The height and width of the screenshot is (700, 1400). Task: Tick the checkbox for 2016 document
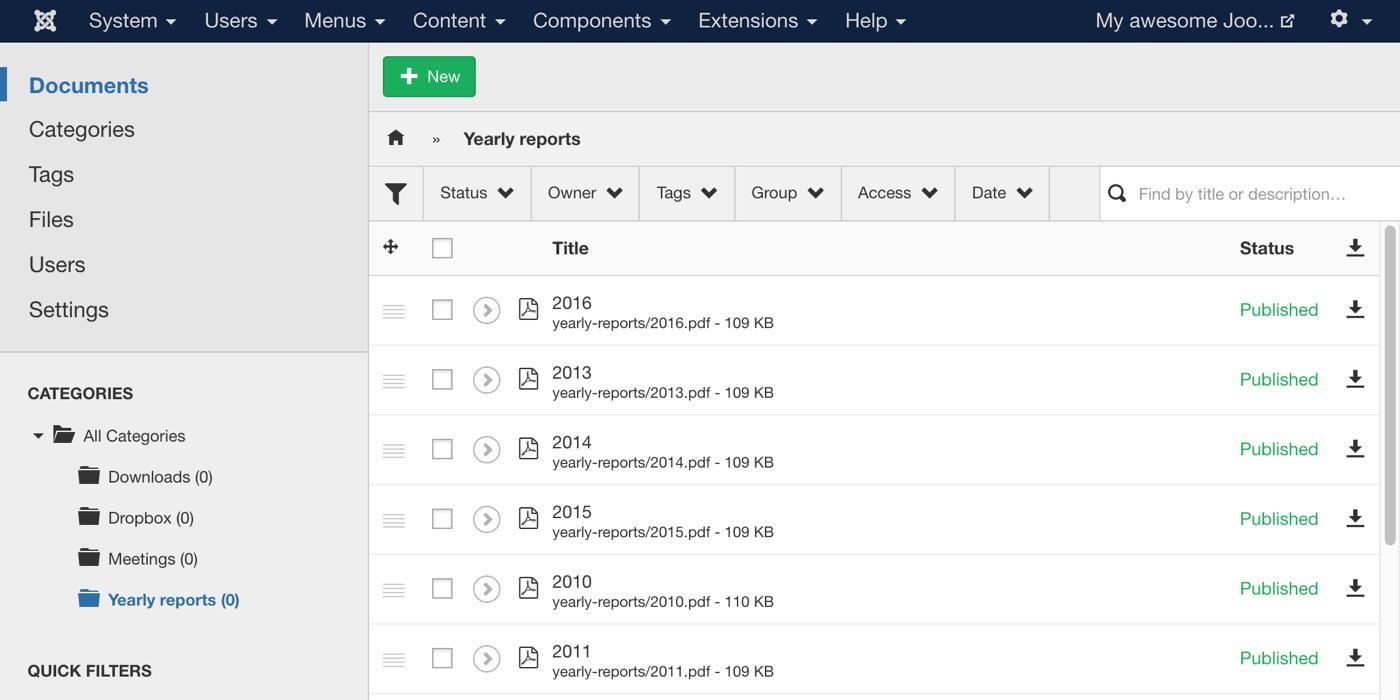pos(442,310)
